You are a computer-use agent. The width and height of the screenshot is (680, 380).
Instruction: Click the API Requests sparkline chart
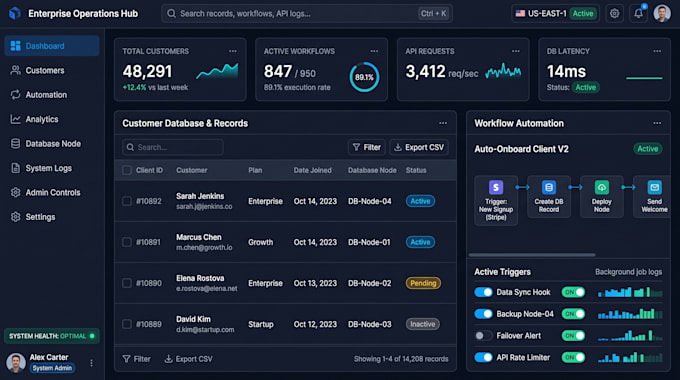pyautogui.click(x=503, y=71)
